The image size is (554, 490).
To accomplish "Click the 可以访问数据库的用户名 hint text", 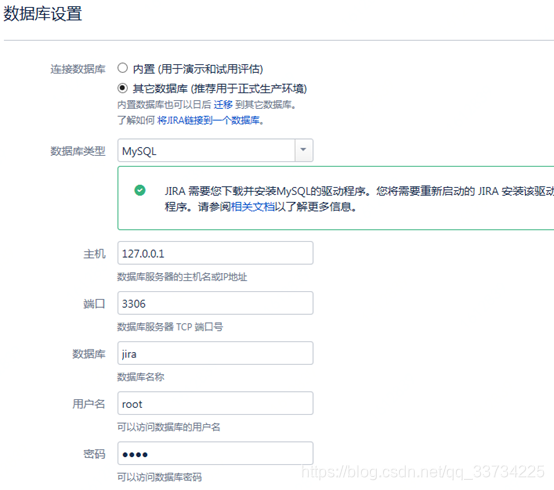I will pos(169,427).
